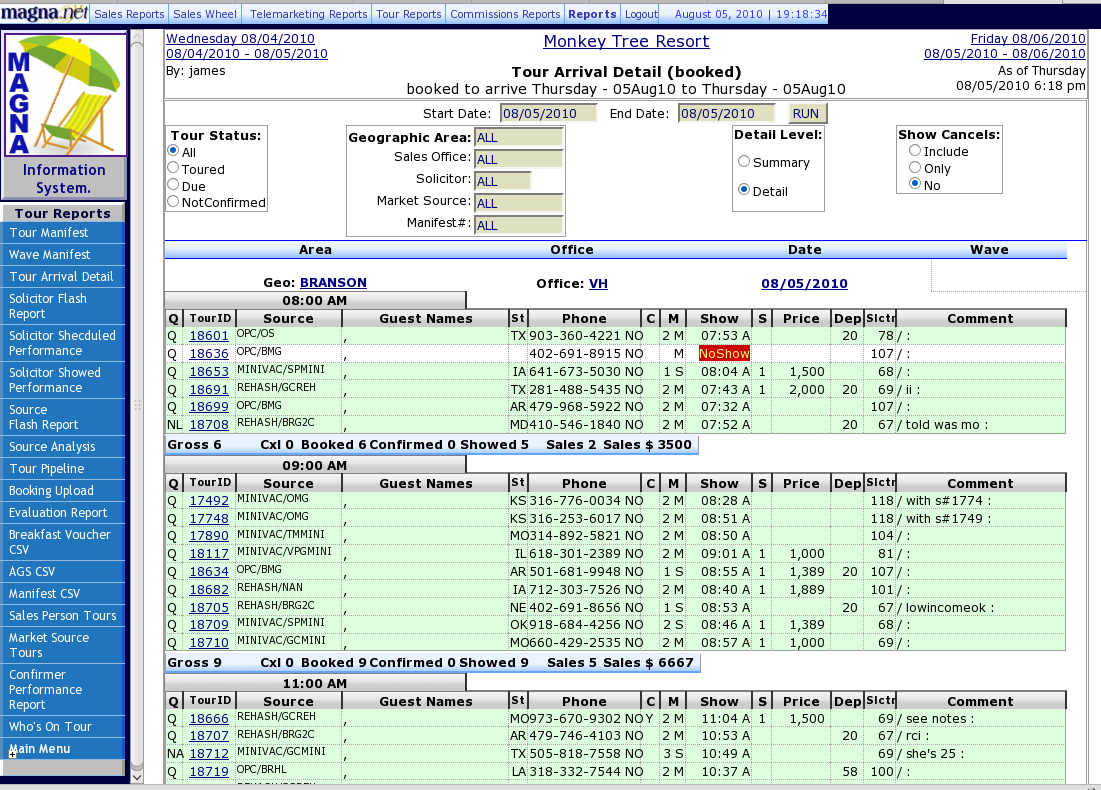Open Evaluation Report in sidebar
1101x790 pixels.
pyautogui.click(x=63, y=513)
